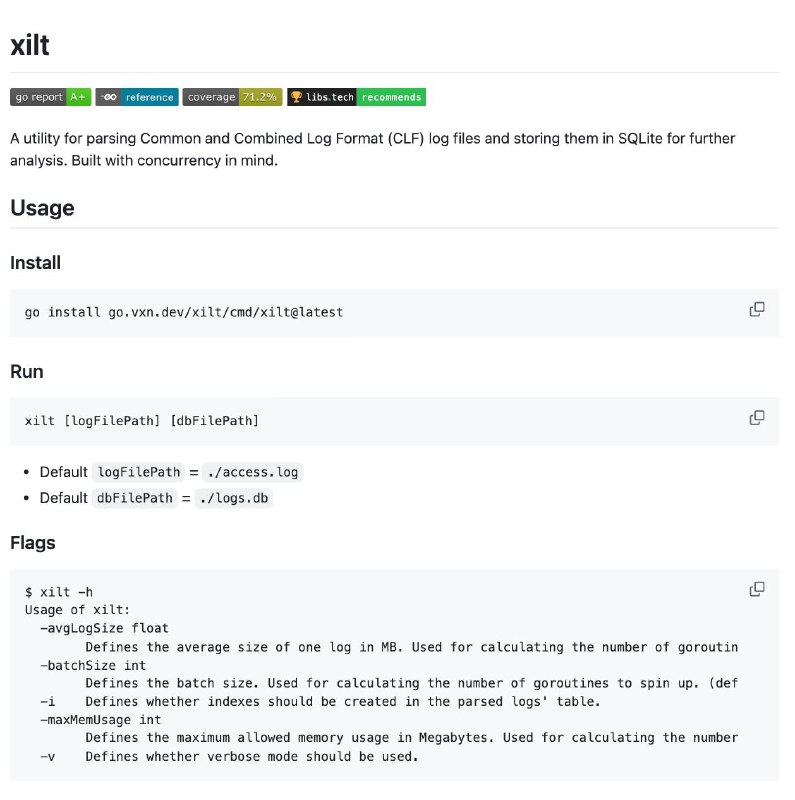This screenshot has width=795, height=800.
Task: Click the Flags subsection heading
Action: point(33,543)
